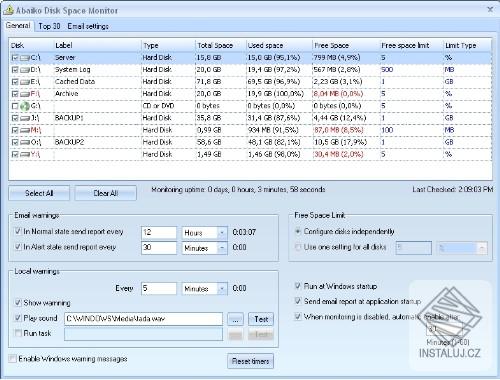Image resolution: width=500 pixels, height=380 pixels.
Task: Click the Type column header
Action: coord(168,45)
